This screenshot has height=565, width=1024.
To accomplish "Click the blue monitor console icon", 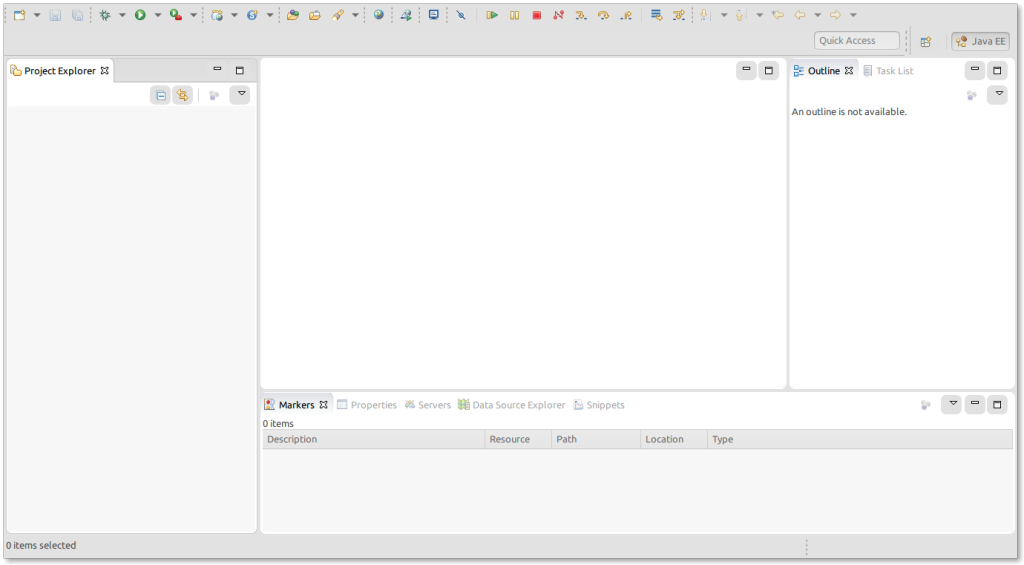I will (434, 15).
